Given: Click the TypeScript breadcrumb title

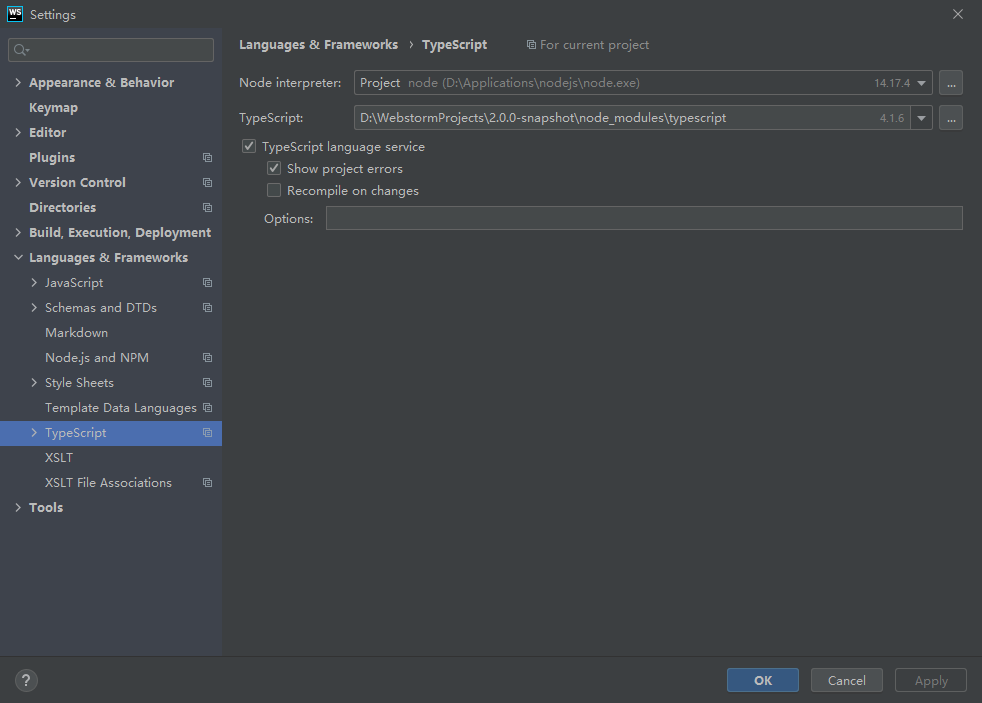Looking at the screenshot, I should [x=454, y=45].
